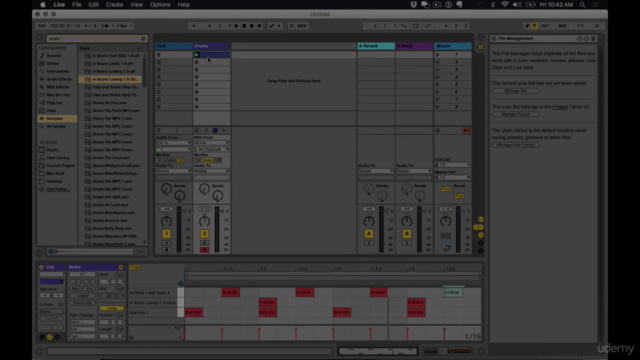Click Manage Project button

click(x=516, y=114)
